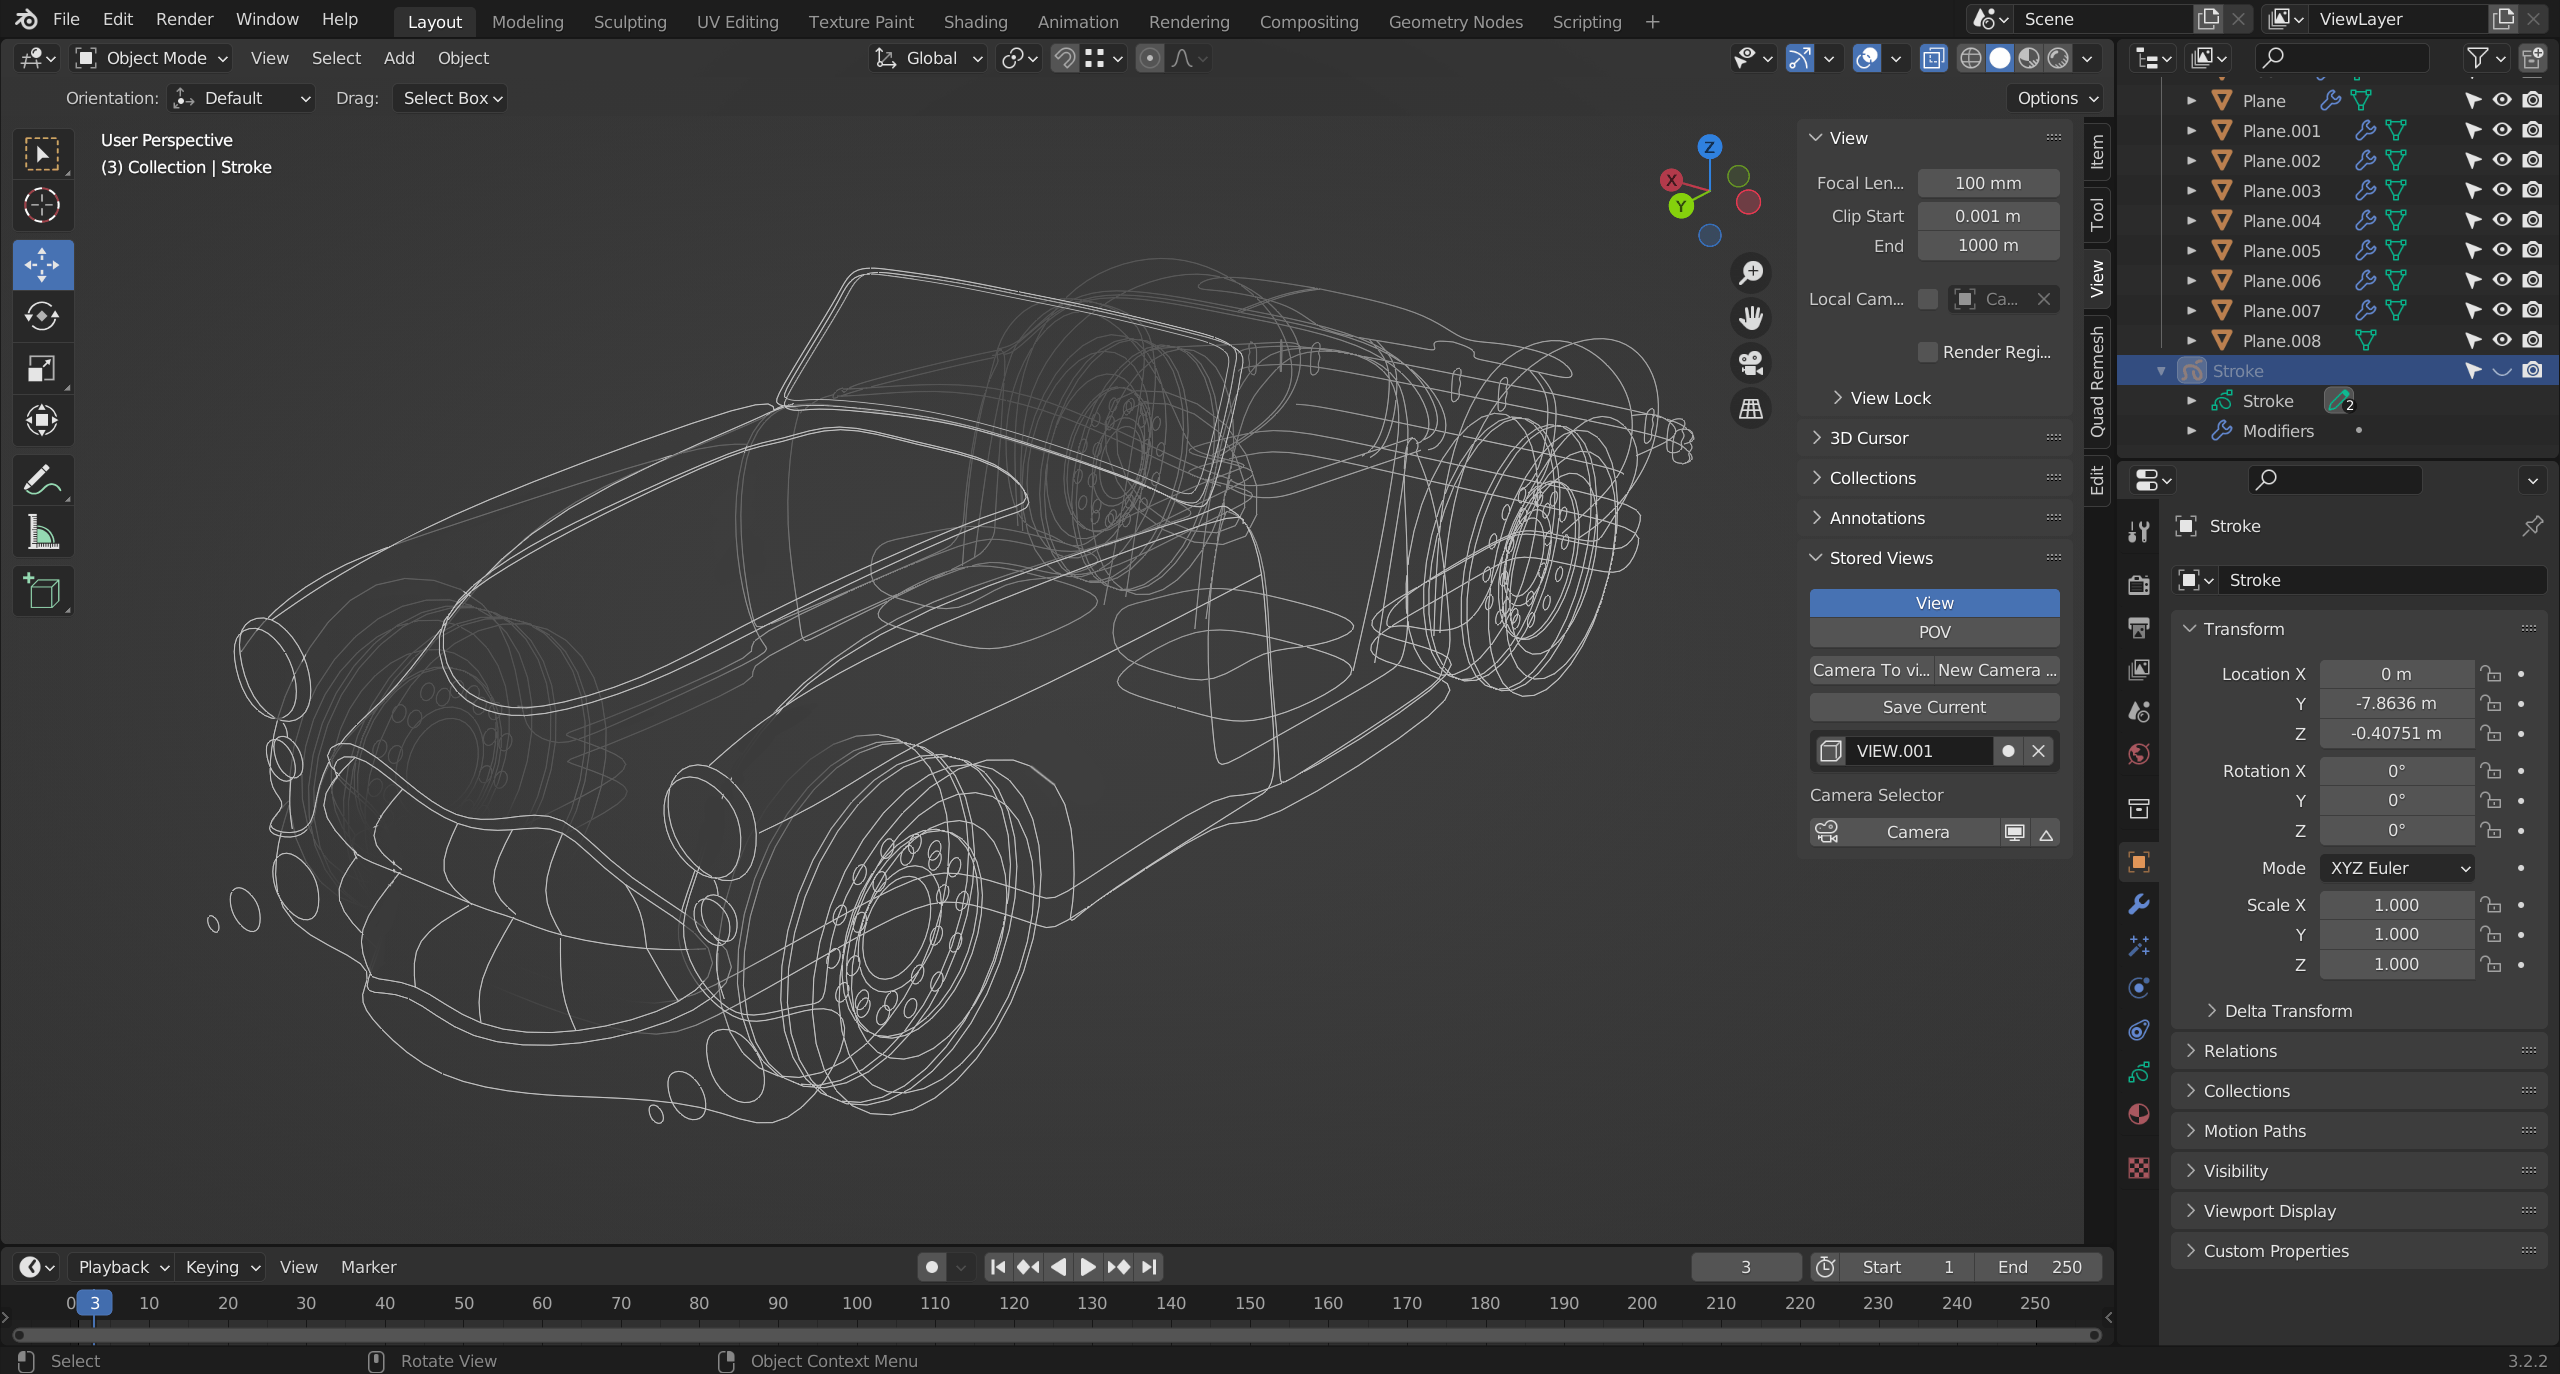
Task: Select the Select Box tool in toolbar
Action: tap(42, 154)
